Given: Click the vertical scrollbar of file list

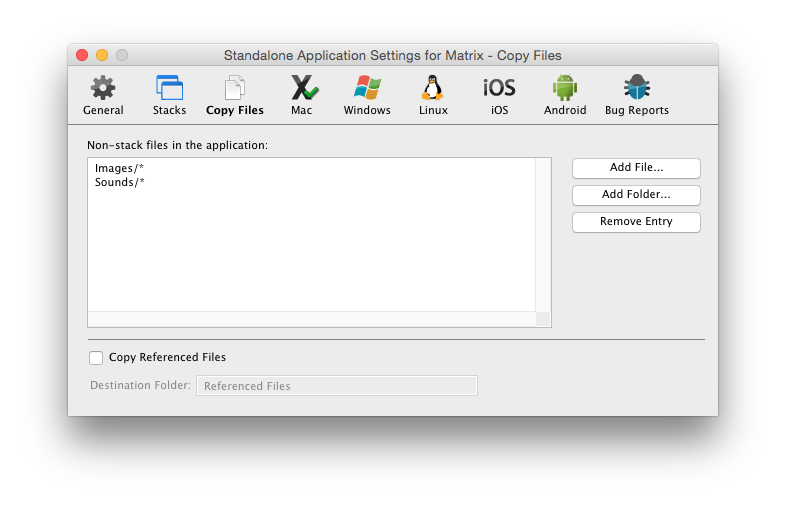Looking at the screenshot, I should tap(543, 235).
